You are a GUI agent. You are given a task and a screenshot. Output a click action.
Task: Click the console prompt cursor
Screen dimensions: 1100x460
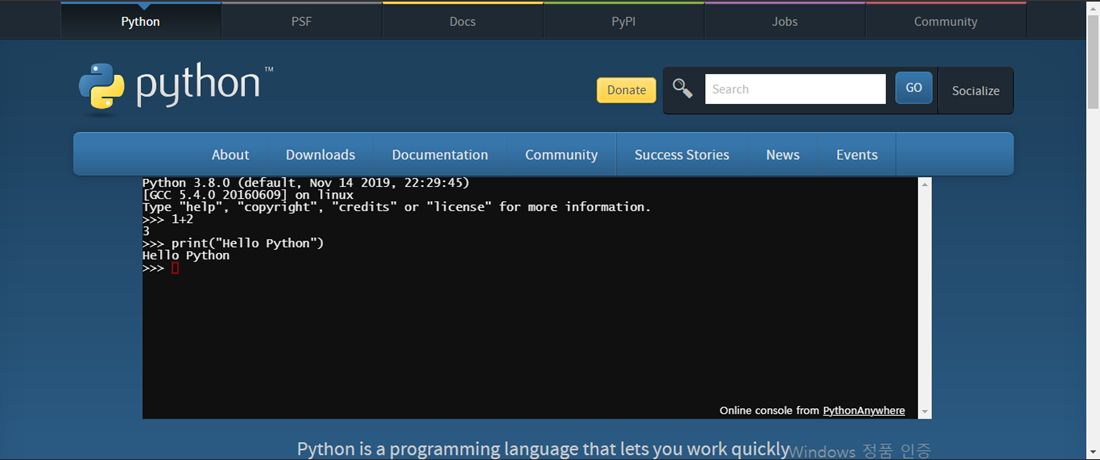(x=175, y=268)
